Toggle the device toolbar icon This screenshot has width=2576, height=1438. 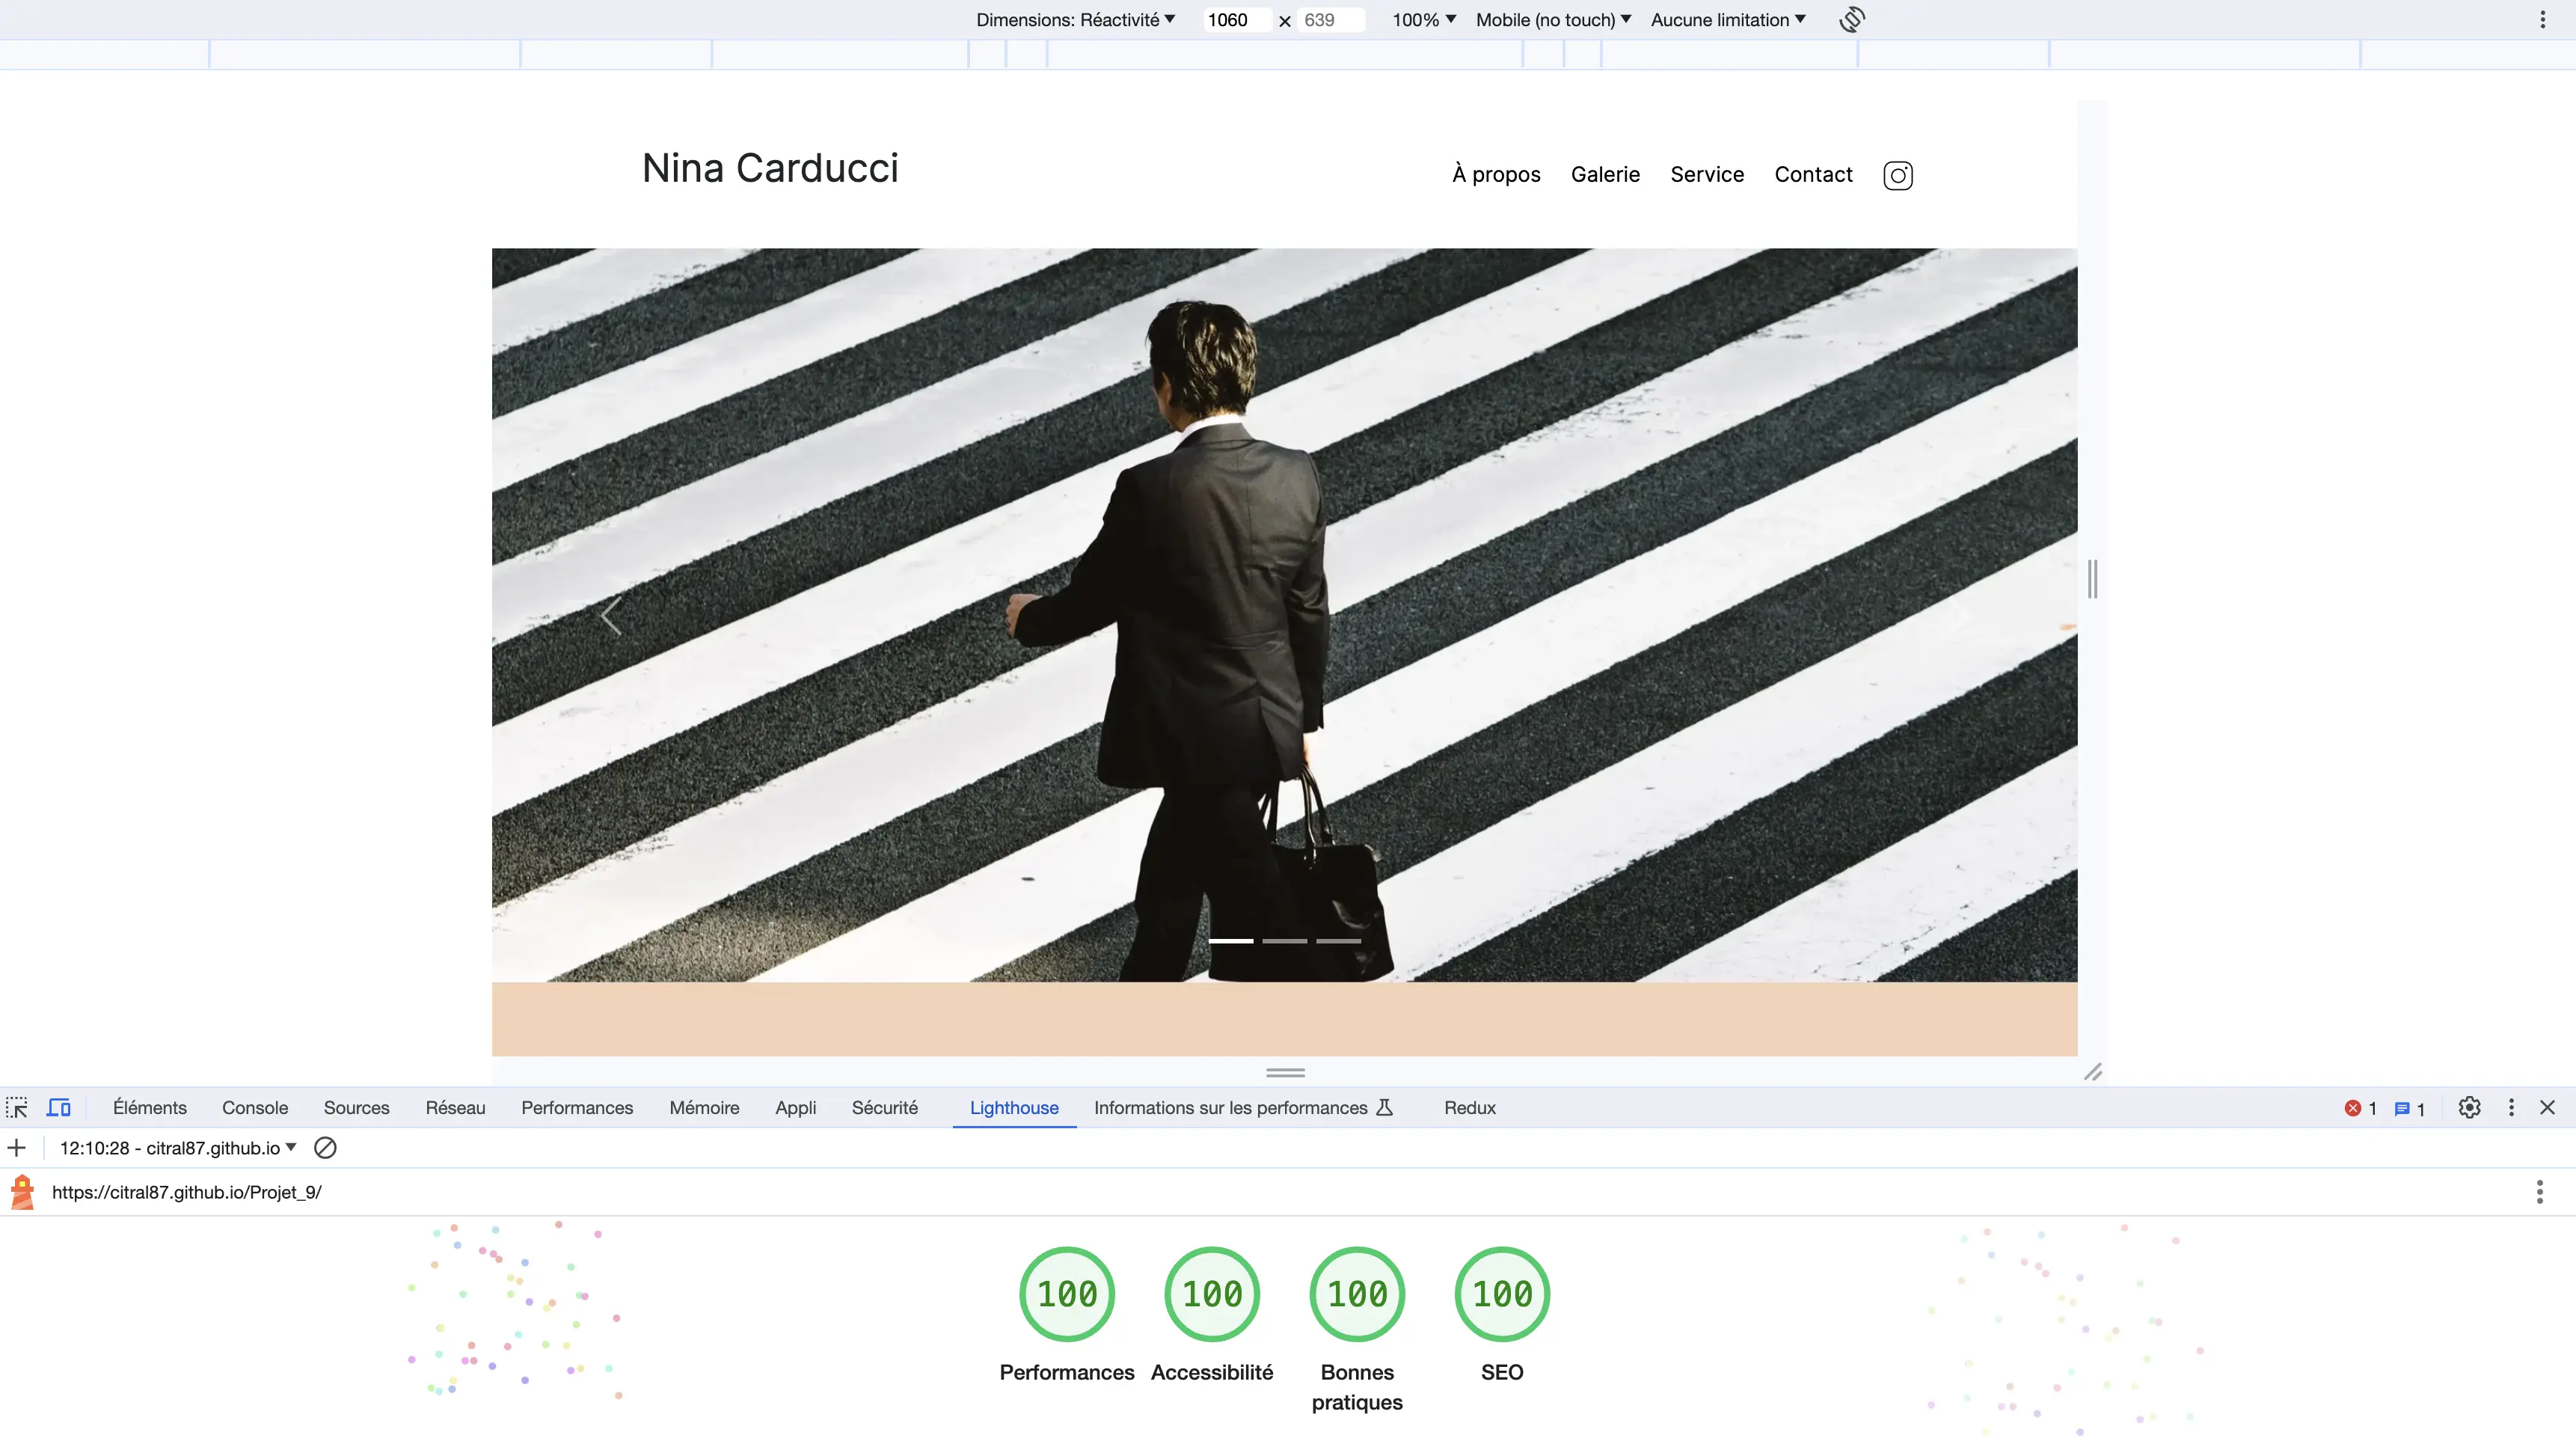(59, 1107)
